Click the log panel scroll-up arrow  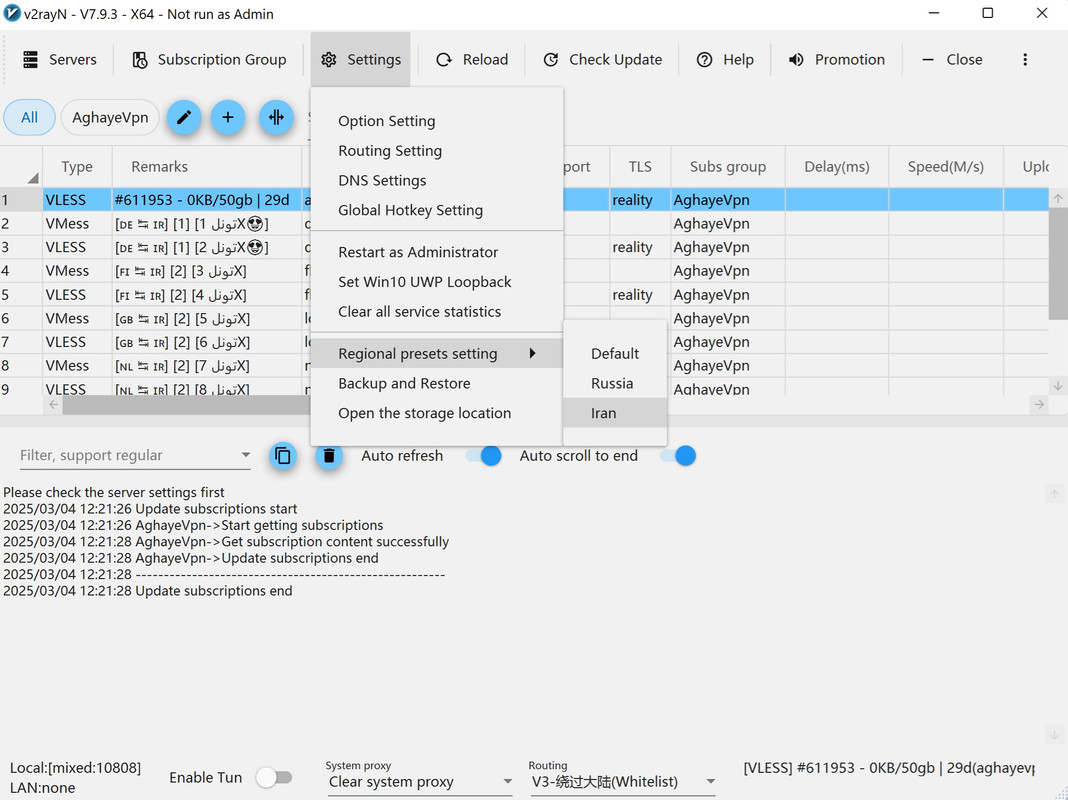1054,494
